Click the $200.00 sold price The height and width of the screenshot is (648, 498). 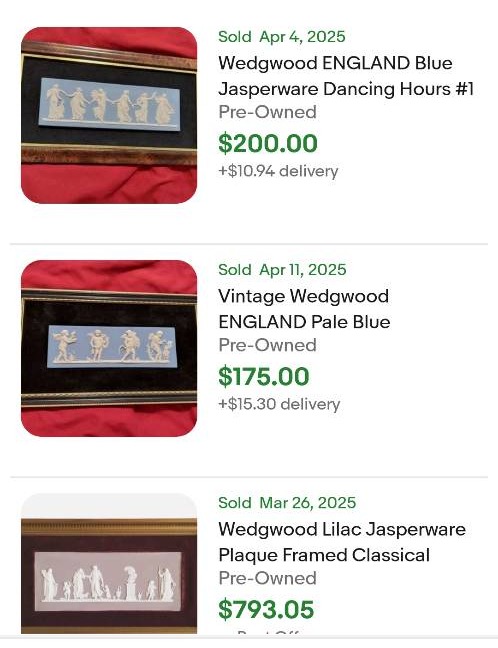click(268, 143)
